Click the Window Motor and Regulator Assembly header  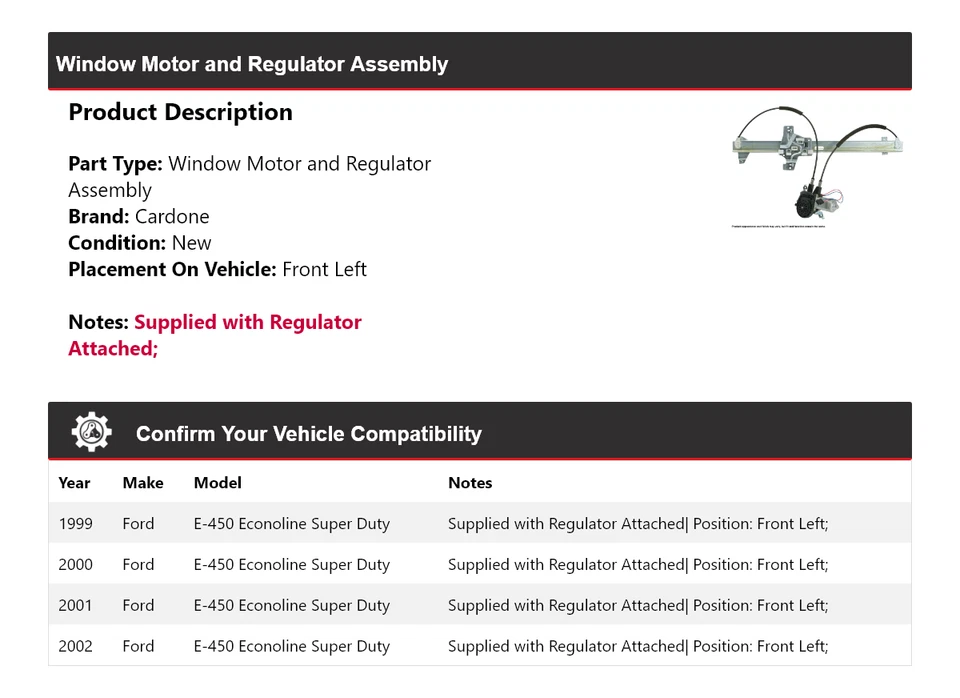(x=252, y=64)
